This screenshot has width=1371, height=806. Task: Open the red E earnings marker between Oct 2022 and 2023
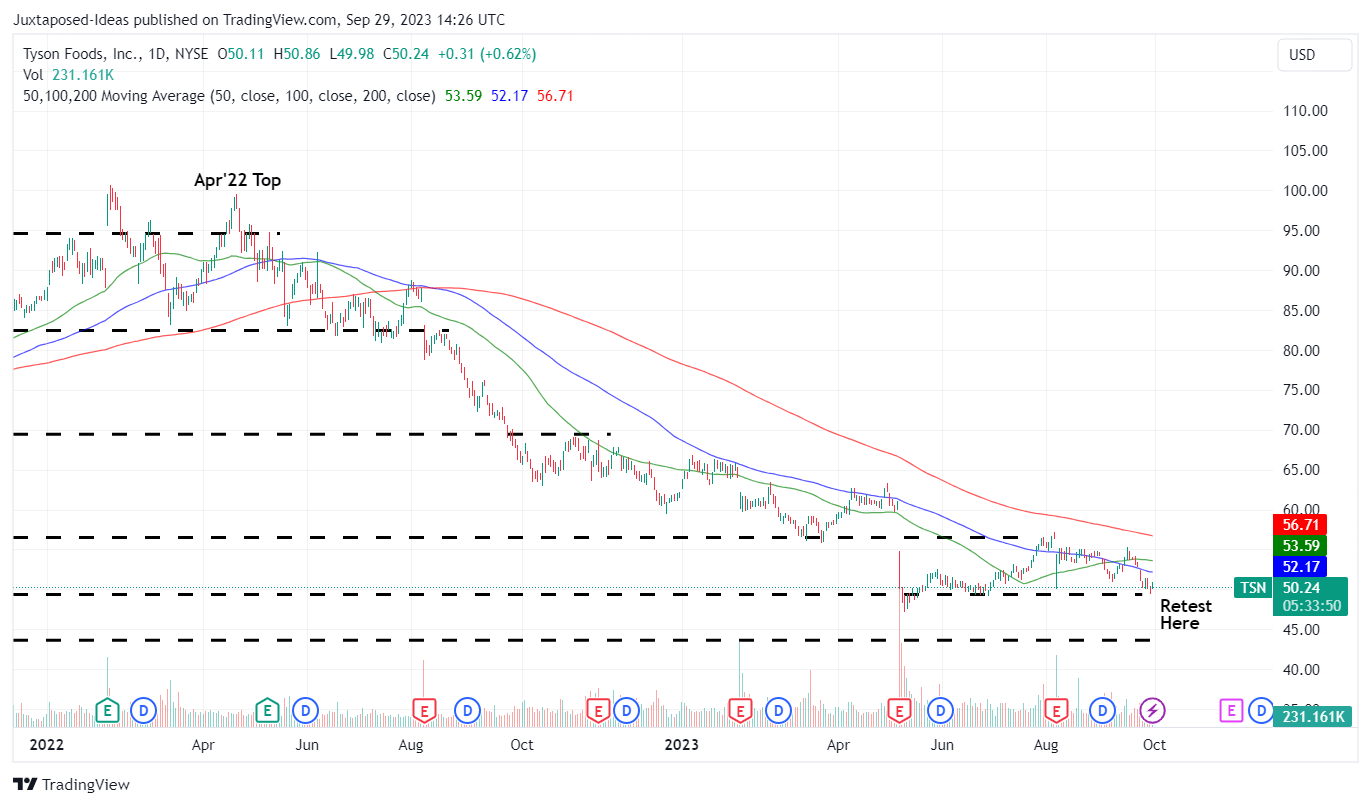598,710
